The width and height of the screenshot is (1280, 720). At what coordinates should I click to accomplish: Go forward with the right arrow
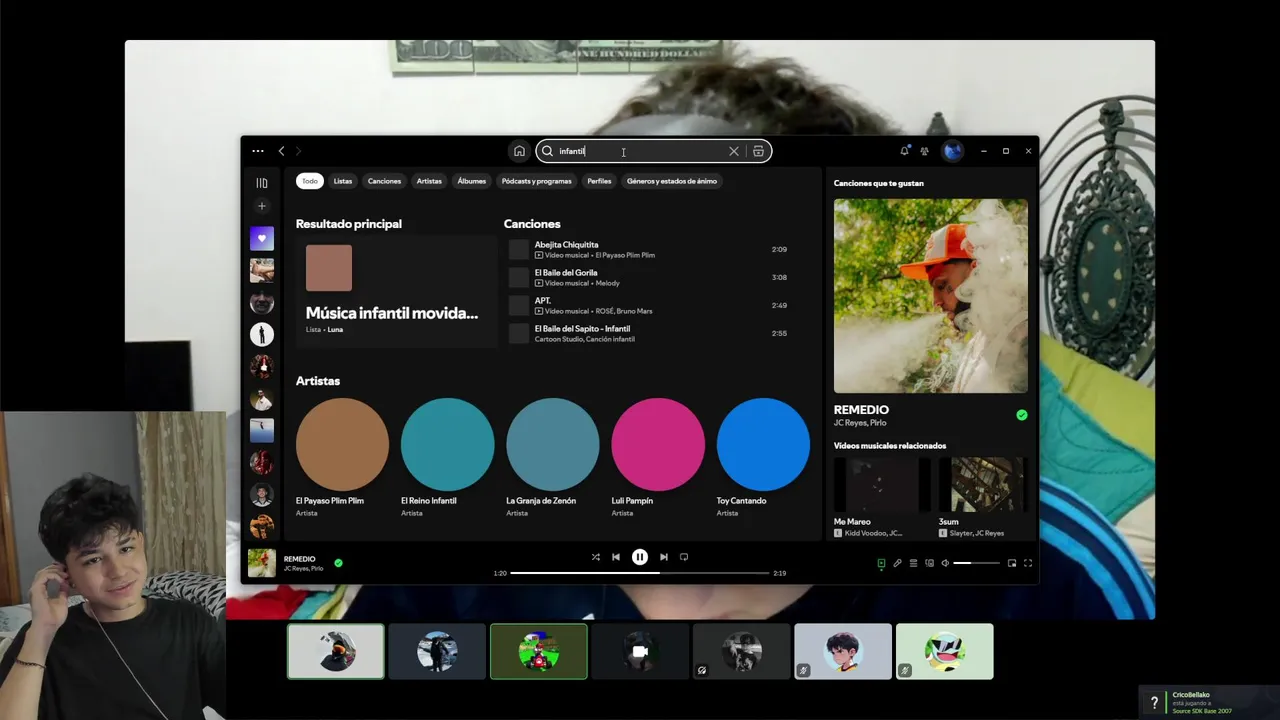coord(298,151)
